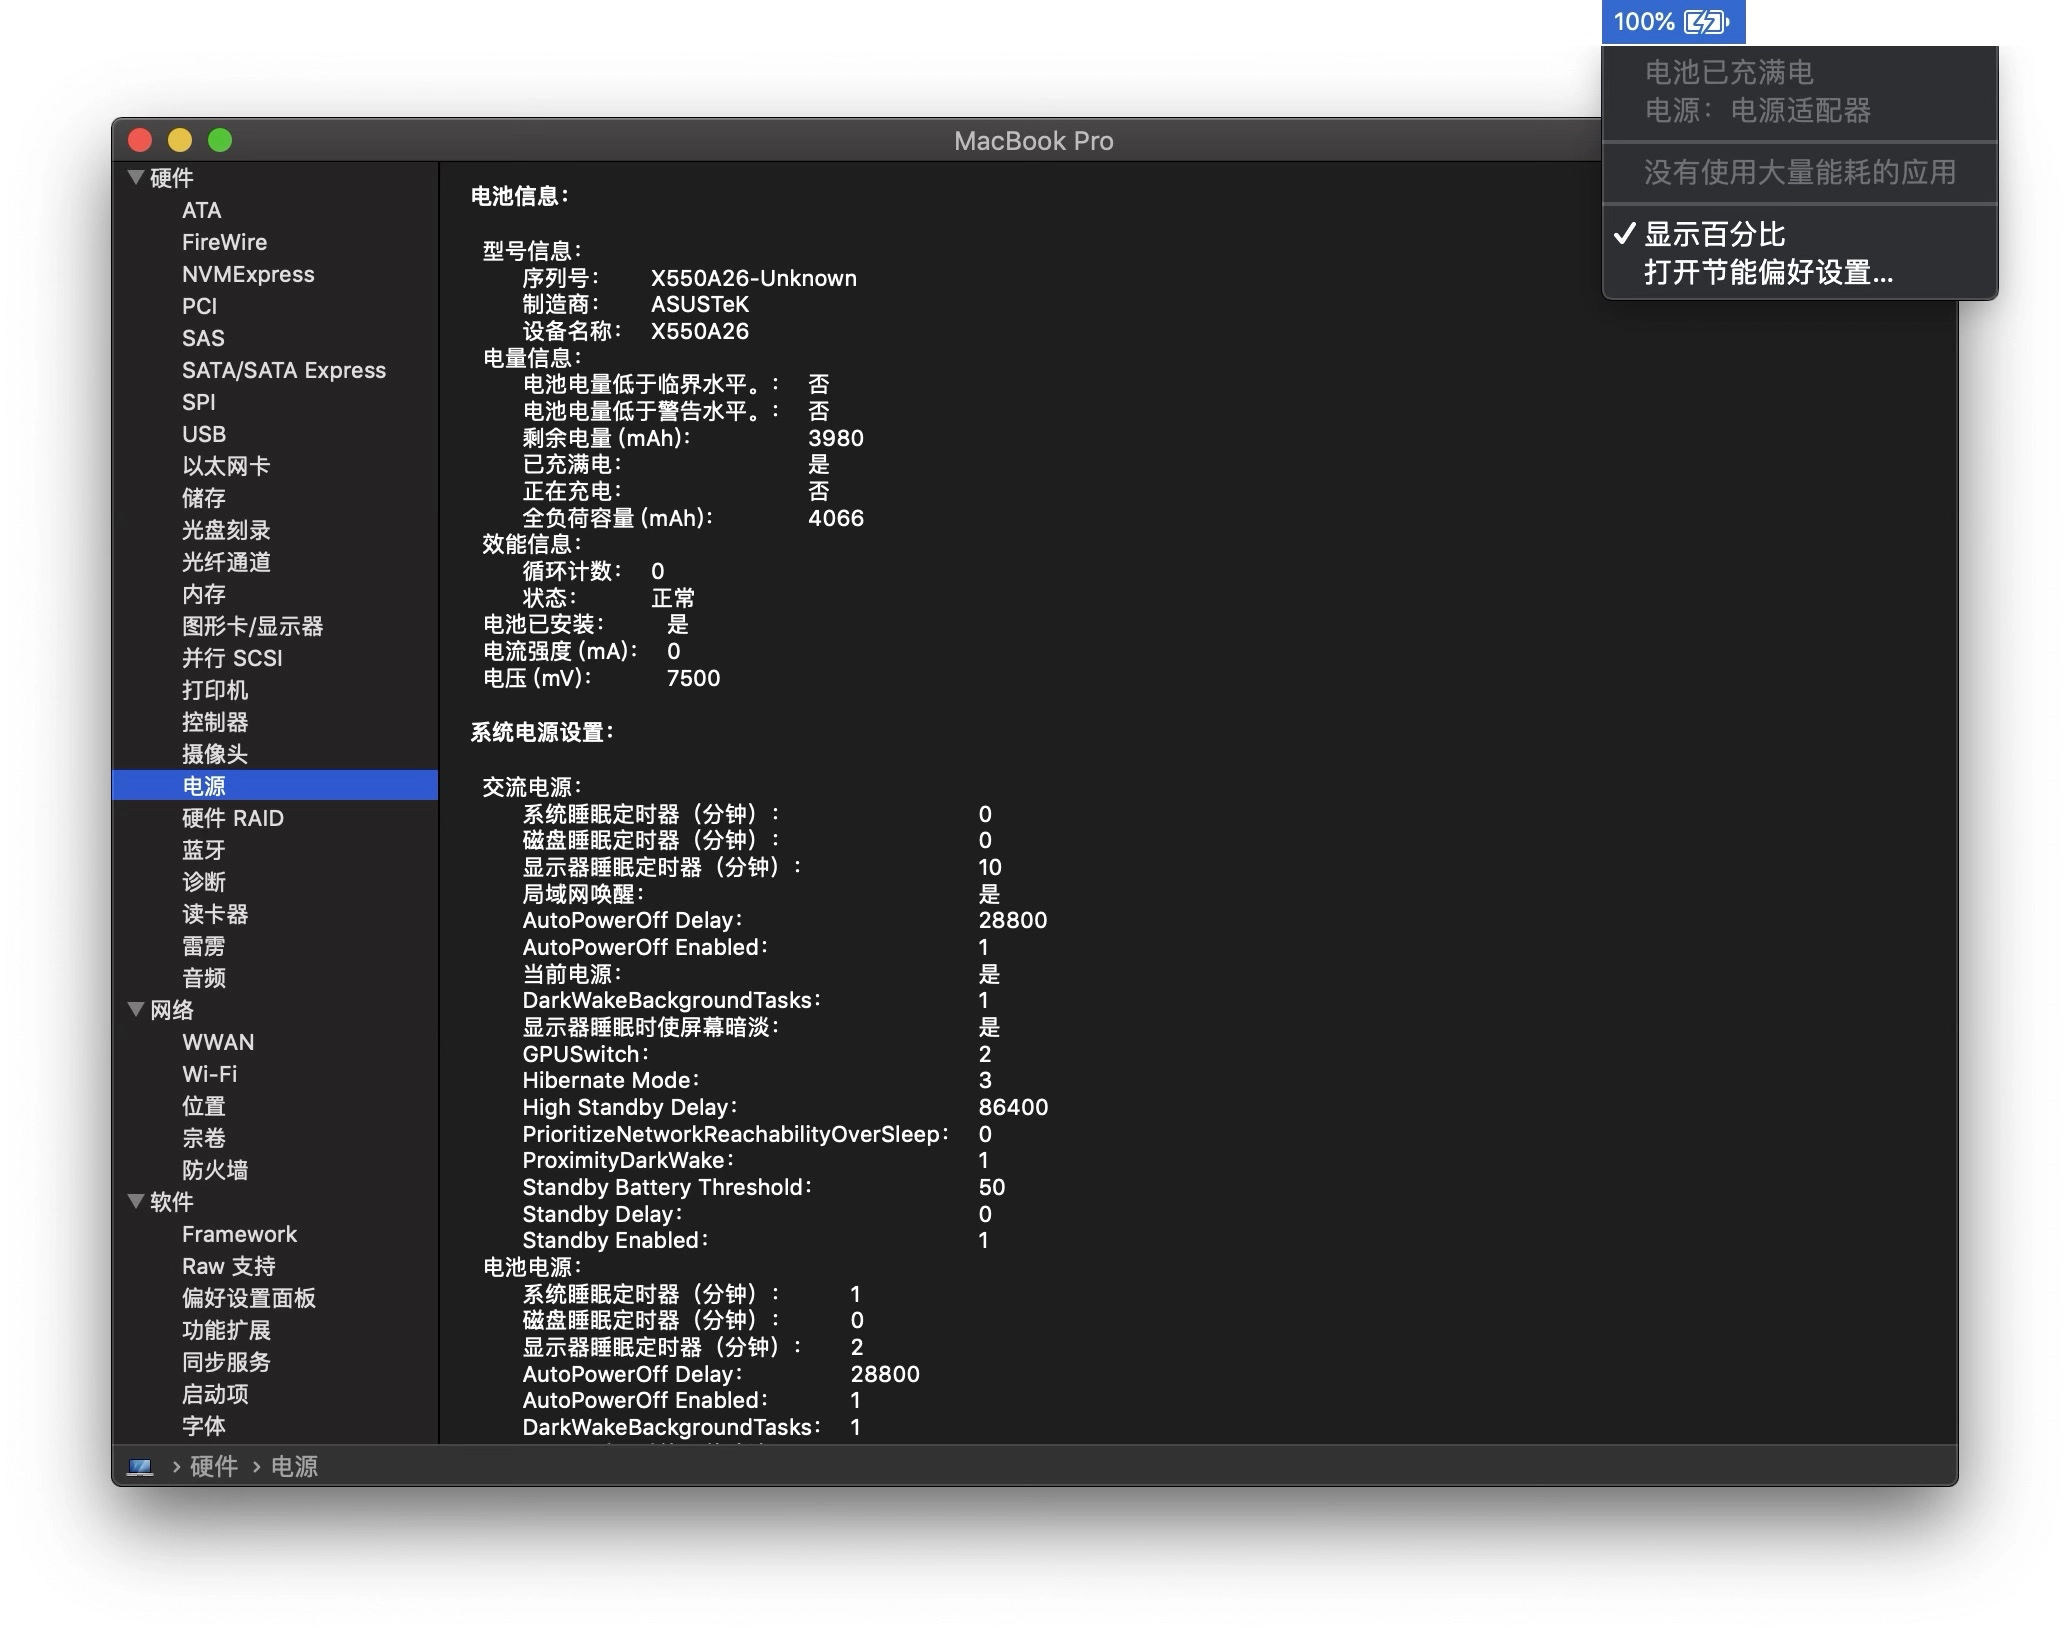Select ATA in the sidebar

click(x=201, y=210)
